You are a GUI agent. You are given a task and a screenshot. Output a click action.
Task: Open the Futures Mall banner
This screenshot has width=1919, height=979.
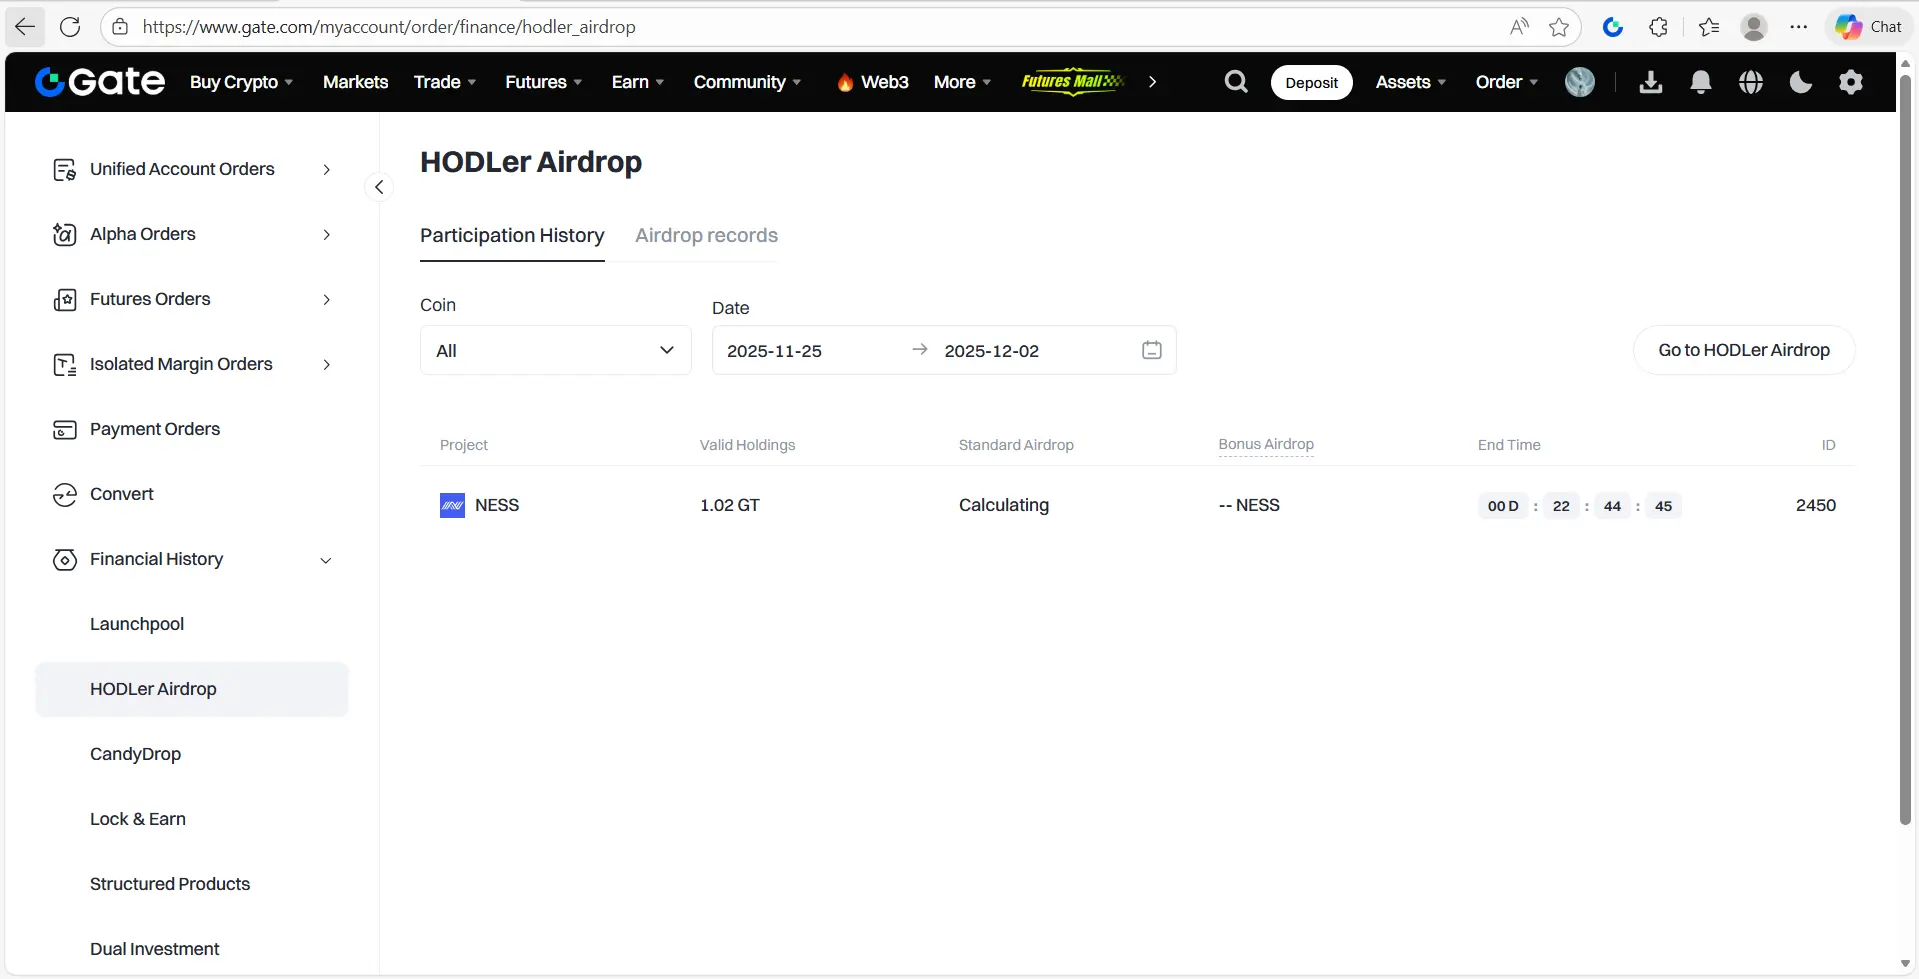pyautogui.click(x=1073, y=82)
